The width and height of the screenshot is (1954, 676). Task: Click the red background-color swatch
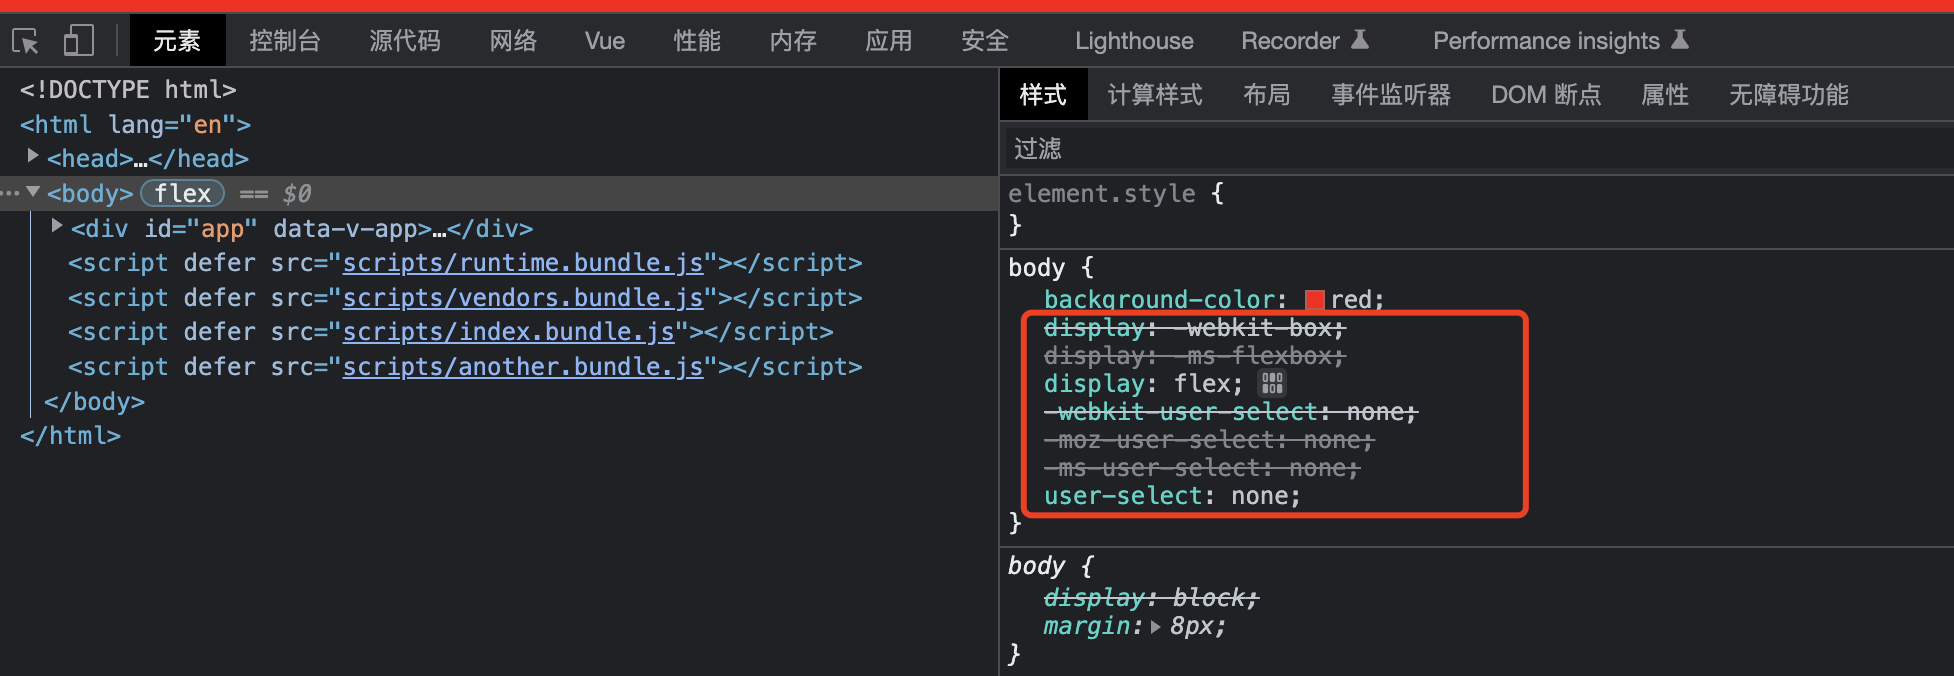(1315, 300)
